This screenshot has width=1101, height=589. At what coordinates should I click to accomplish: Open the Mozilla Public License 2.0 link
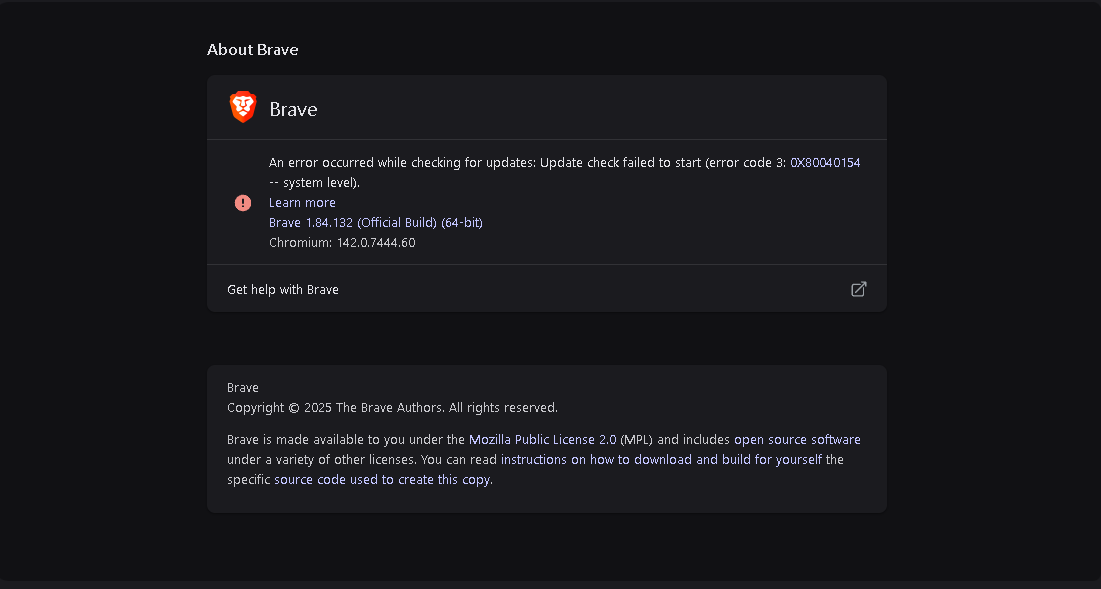click(x=542, y=439)
